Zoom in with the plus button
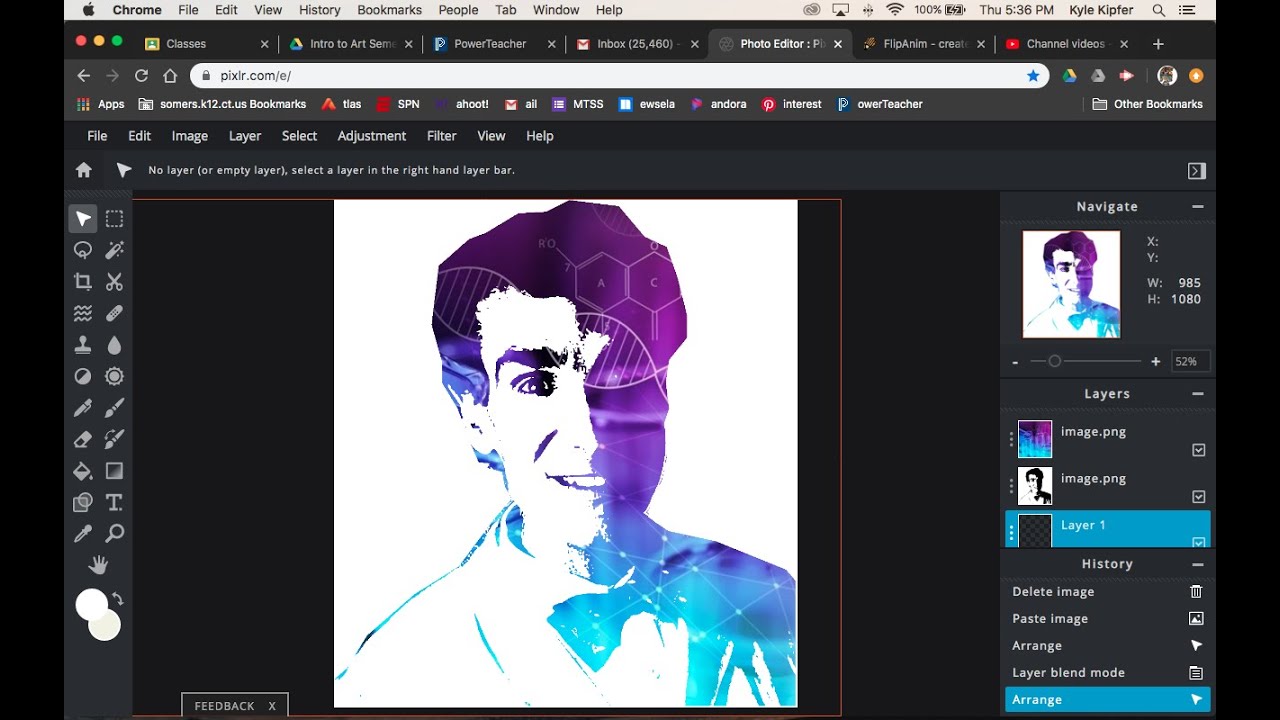 coord(1156,362)
